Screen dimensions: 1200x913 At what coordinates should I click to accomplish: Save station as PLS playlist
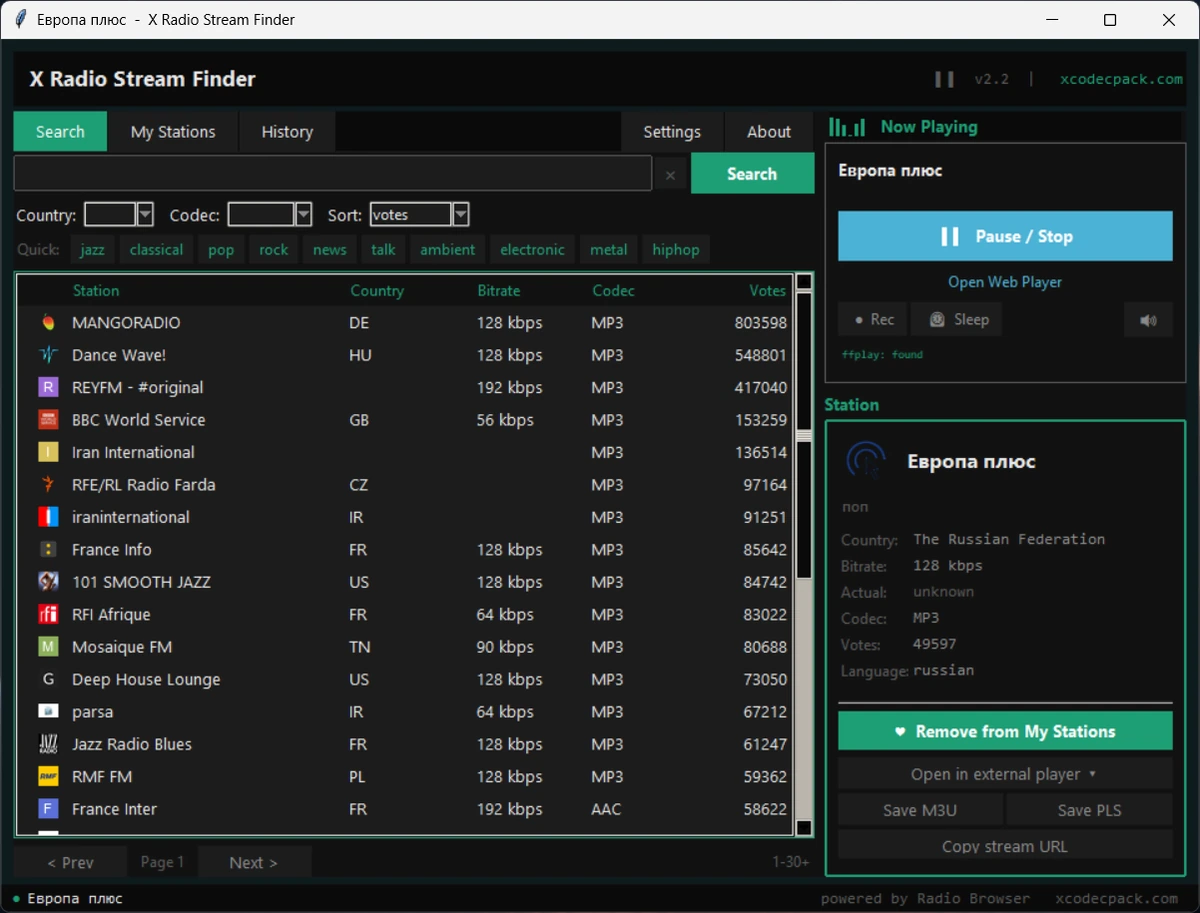1089,810
